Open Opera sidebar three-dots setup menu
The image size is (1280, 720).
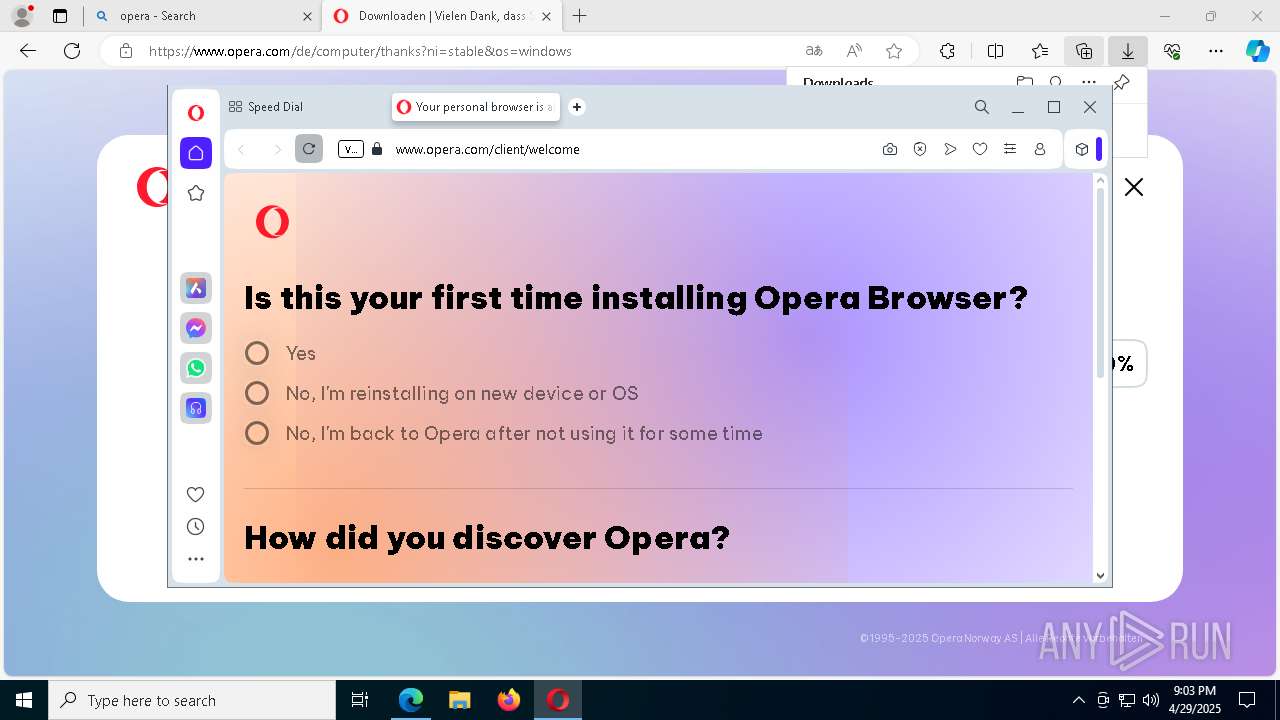(x=196, y=559)
